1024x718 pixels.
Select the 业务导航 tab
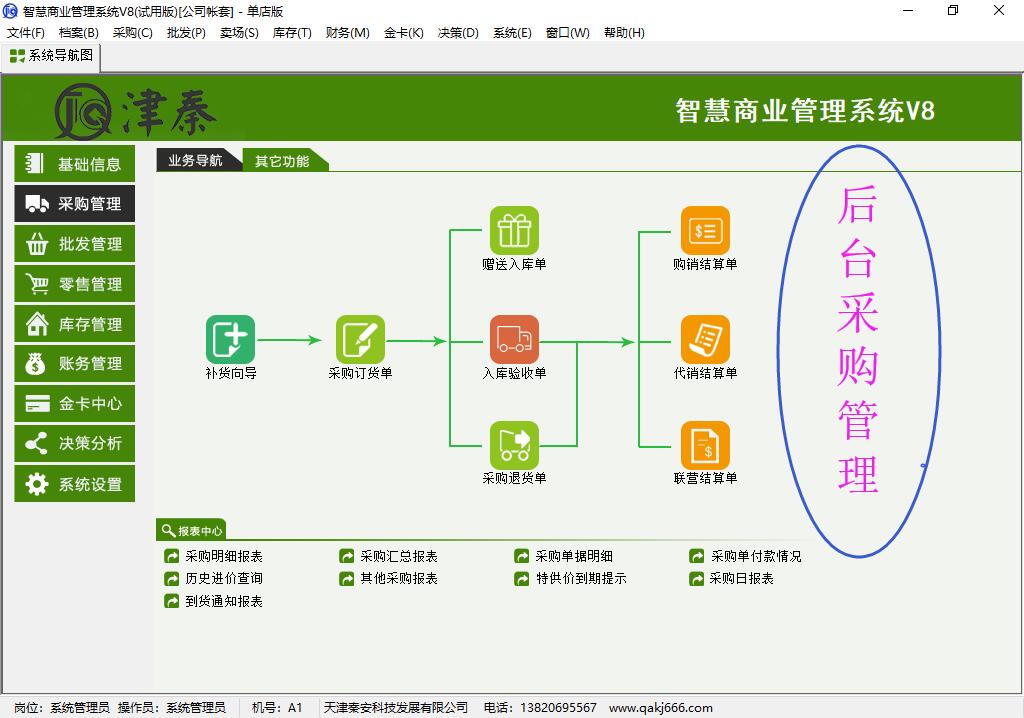tap(196, 161)
